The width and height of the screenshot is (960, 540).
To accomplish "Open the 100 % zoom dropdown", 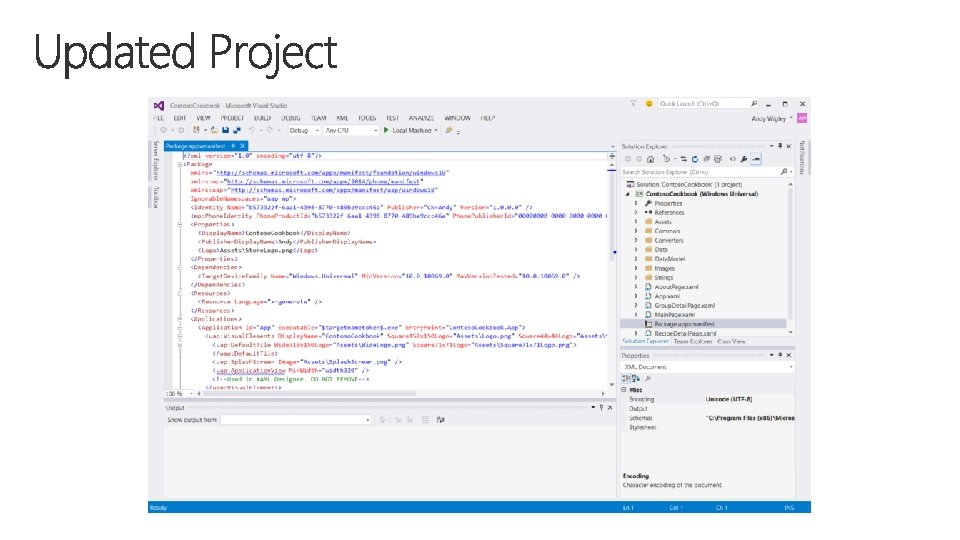I will [x=192, y=393].
